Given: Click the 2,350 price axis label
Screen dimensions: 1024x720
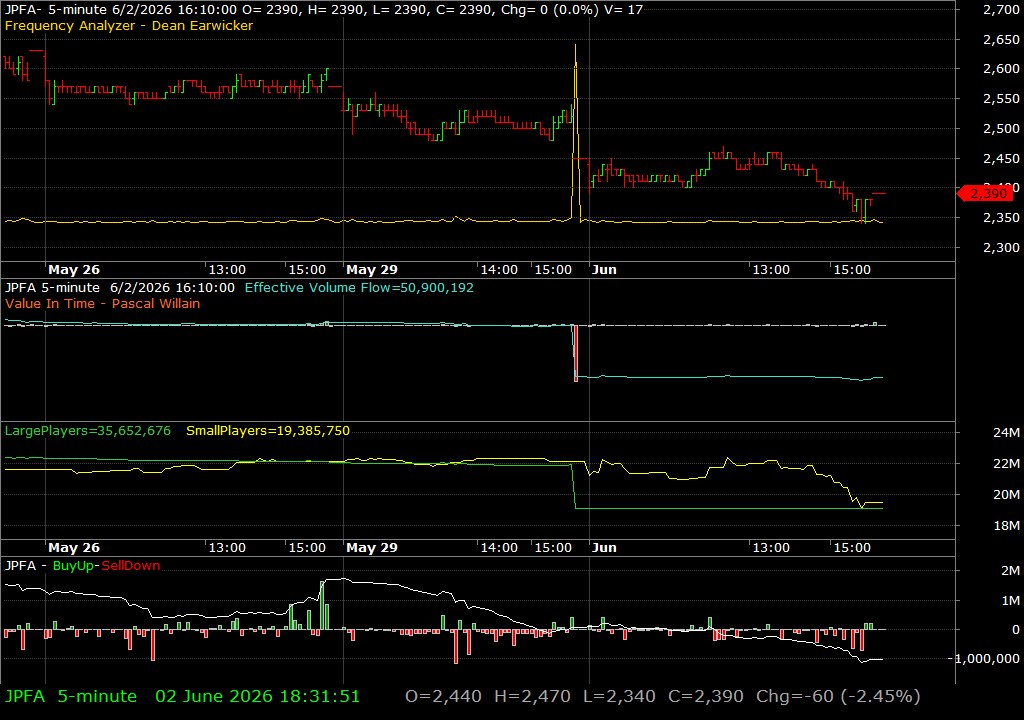Looking at the screenshot, I should [1001, 218].
